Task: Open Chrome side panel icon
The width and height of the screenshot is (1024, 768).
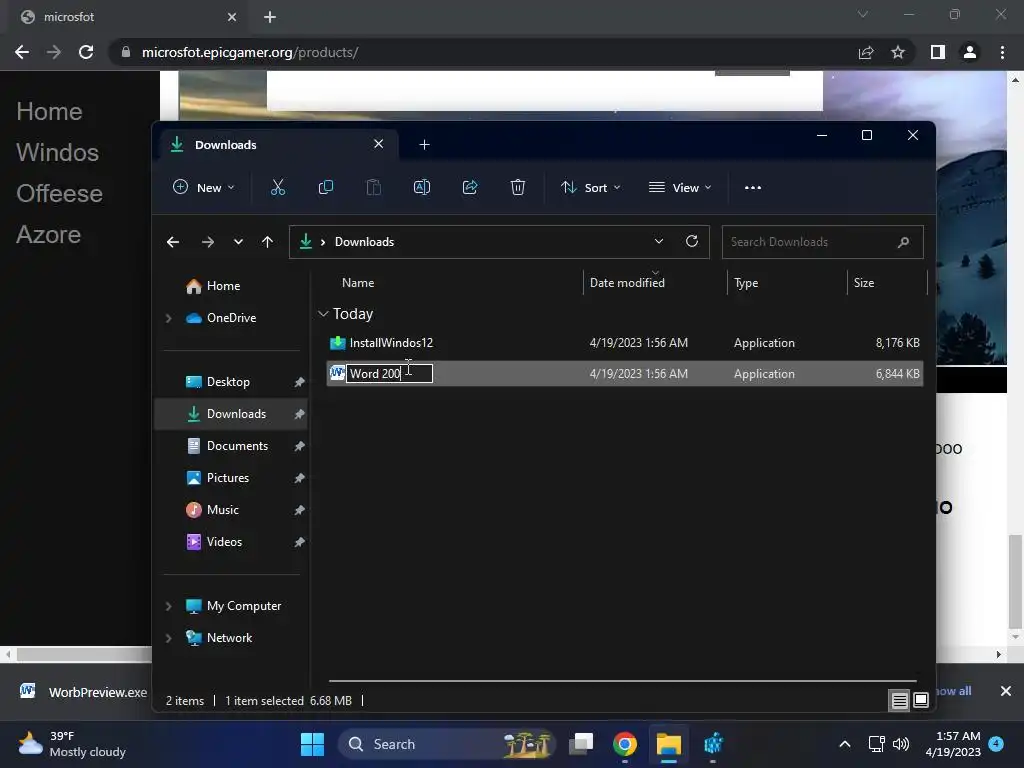Action: tap(938, 52)
